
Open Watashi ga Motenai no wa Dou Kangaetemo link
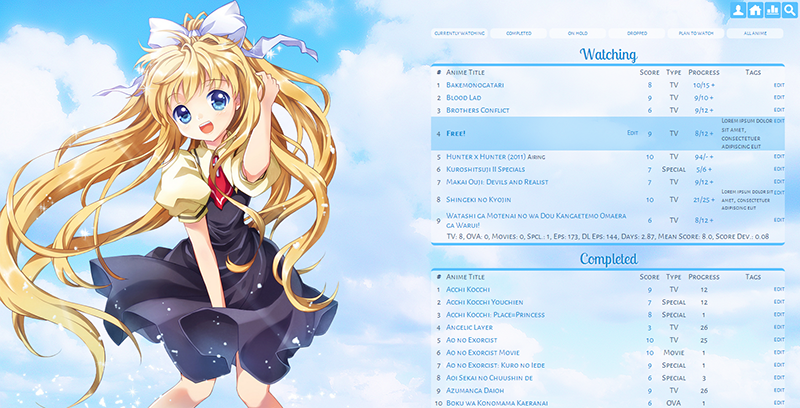536,220
